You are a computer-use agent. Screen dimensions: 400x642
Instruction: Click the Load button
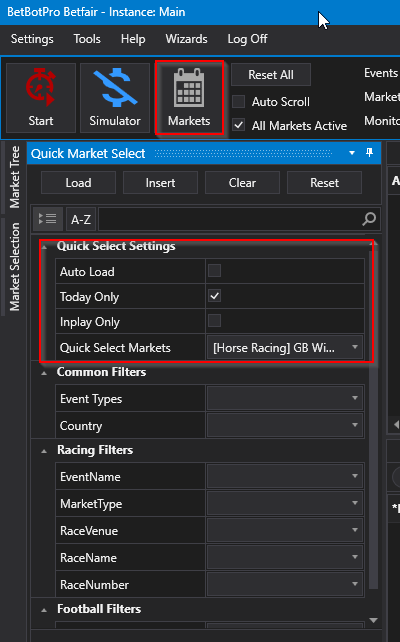[x=78, y=183]
